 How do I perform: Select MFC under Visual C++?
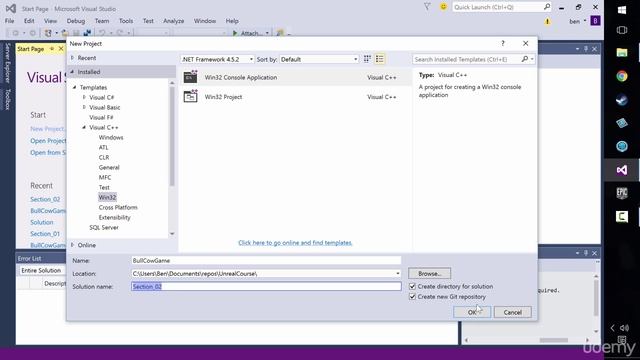(x=105, y=177)
